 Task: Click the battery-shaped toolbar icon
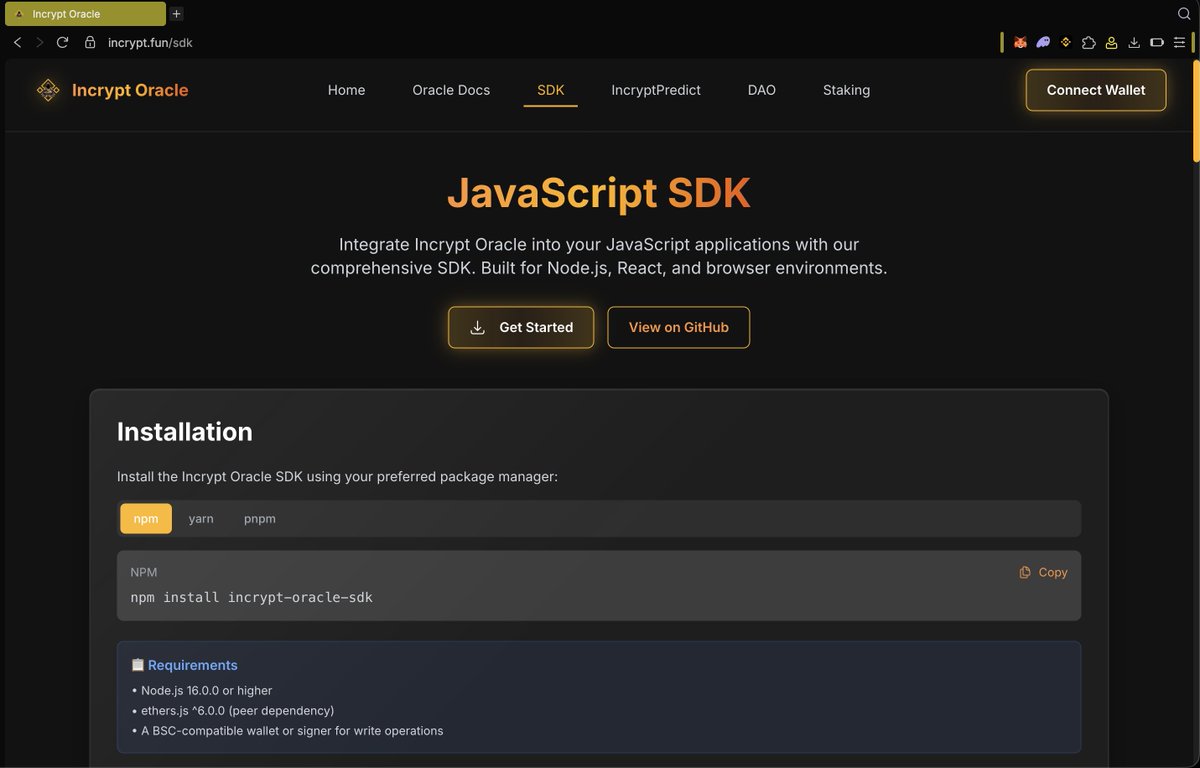(1157, 43)
